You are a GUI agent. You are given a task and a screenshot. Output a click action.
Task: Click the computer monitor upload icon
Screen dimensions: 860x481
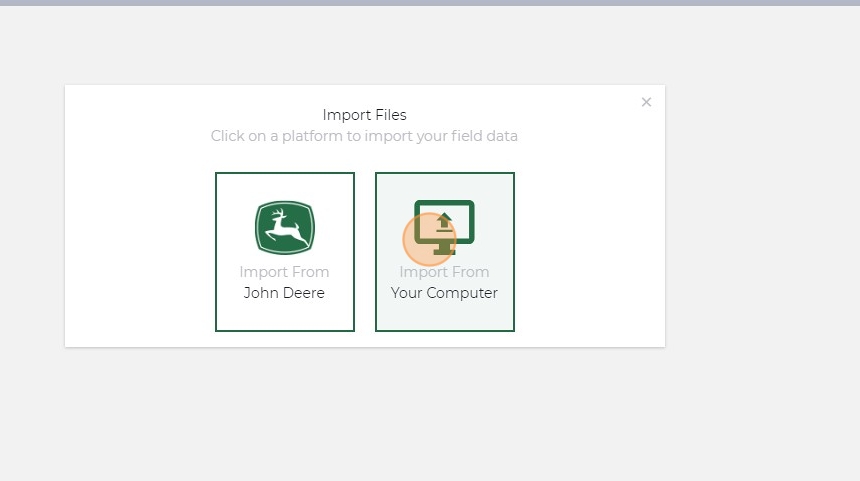click(445, 227)
